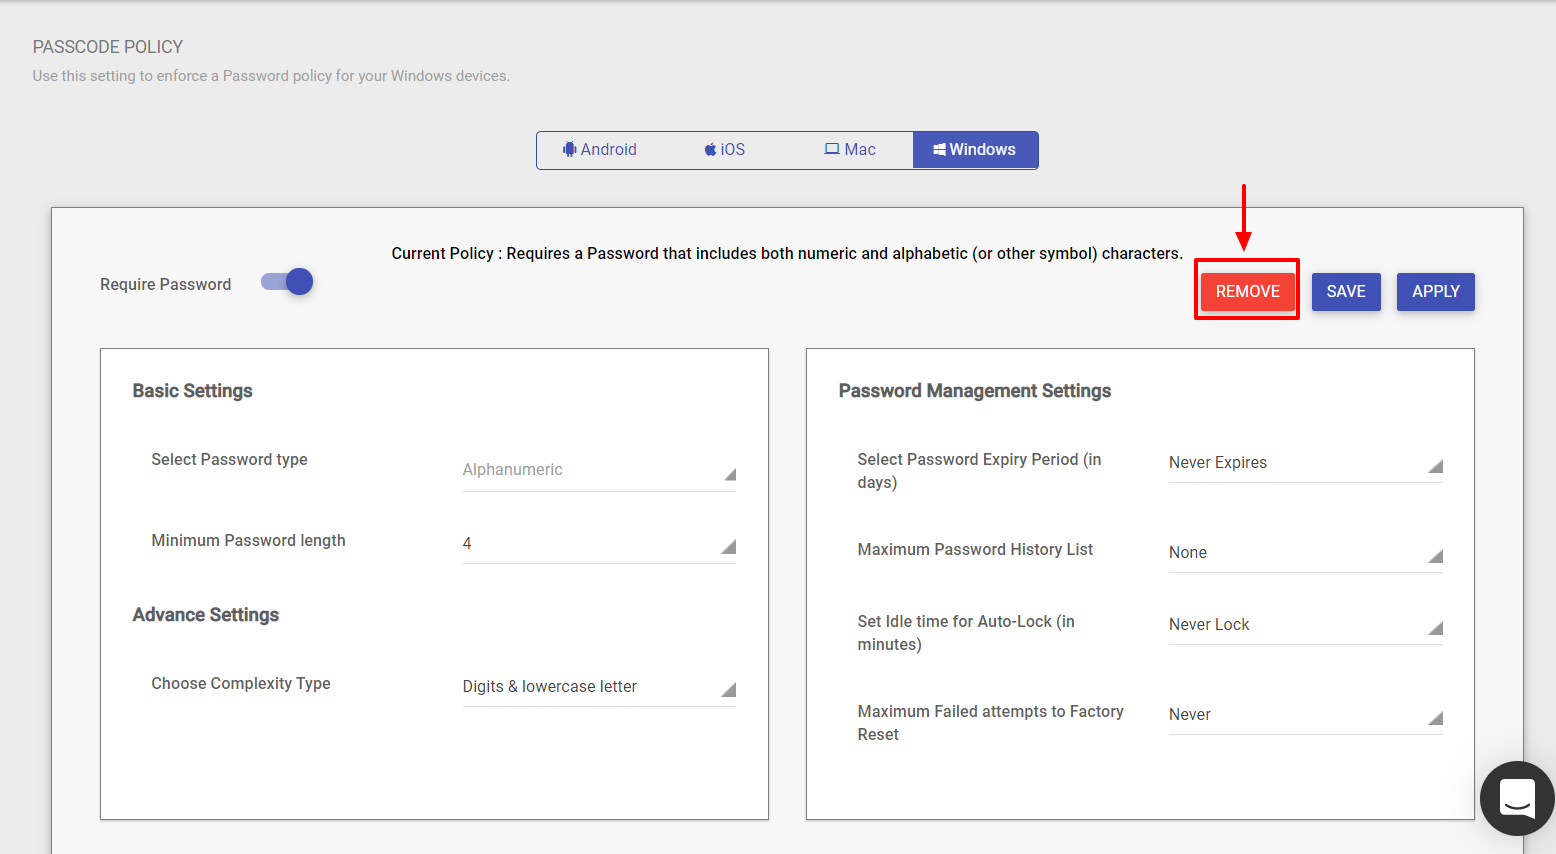
Task: Expand the Choose Complexity Type dropdown
Action: pyautogui.click(x=598, y=687)
